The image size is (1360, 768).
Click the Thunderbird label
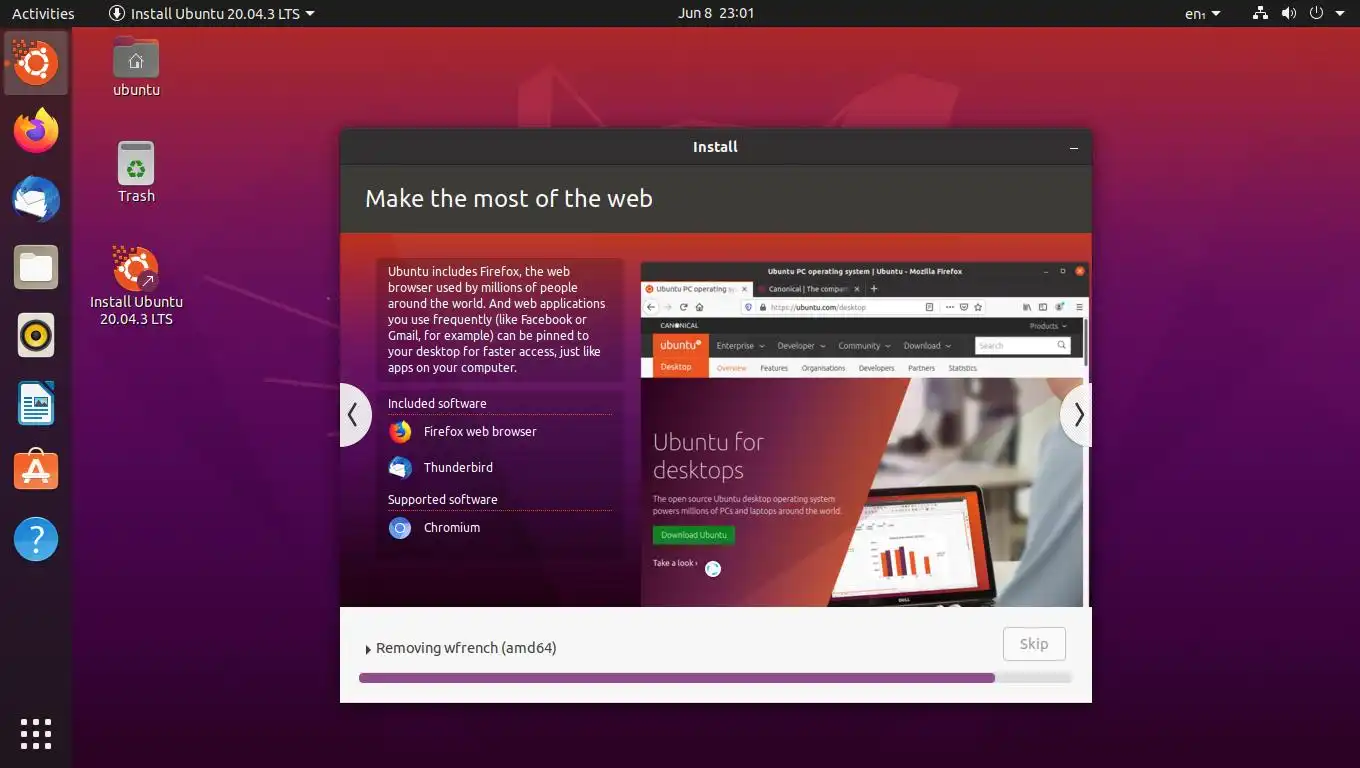[458, 467]
